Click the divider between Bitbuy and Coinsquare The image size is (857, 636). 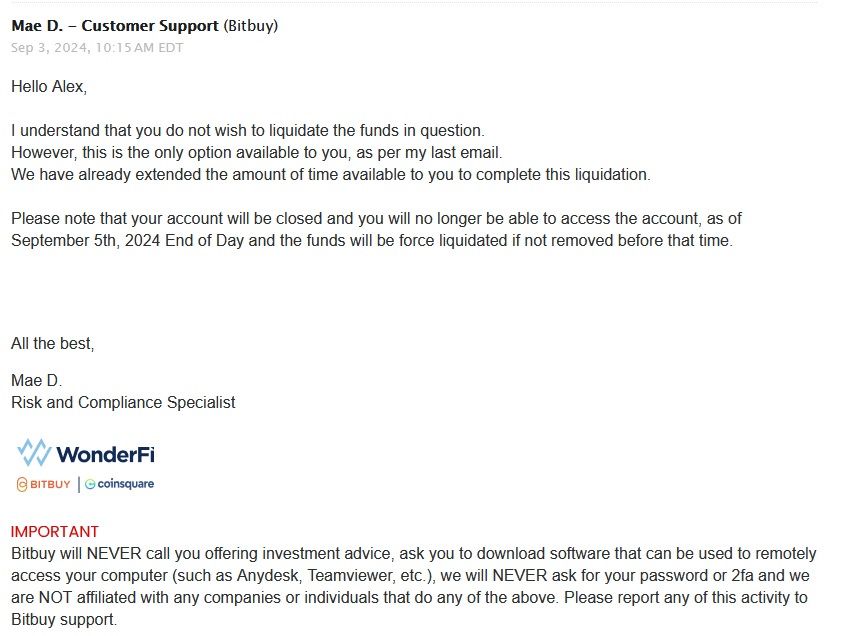(79, 484)
